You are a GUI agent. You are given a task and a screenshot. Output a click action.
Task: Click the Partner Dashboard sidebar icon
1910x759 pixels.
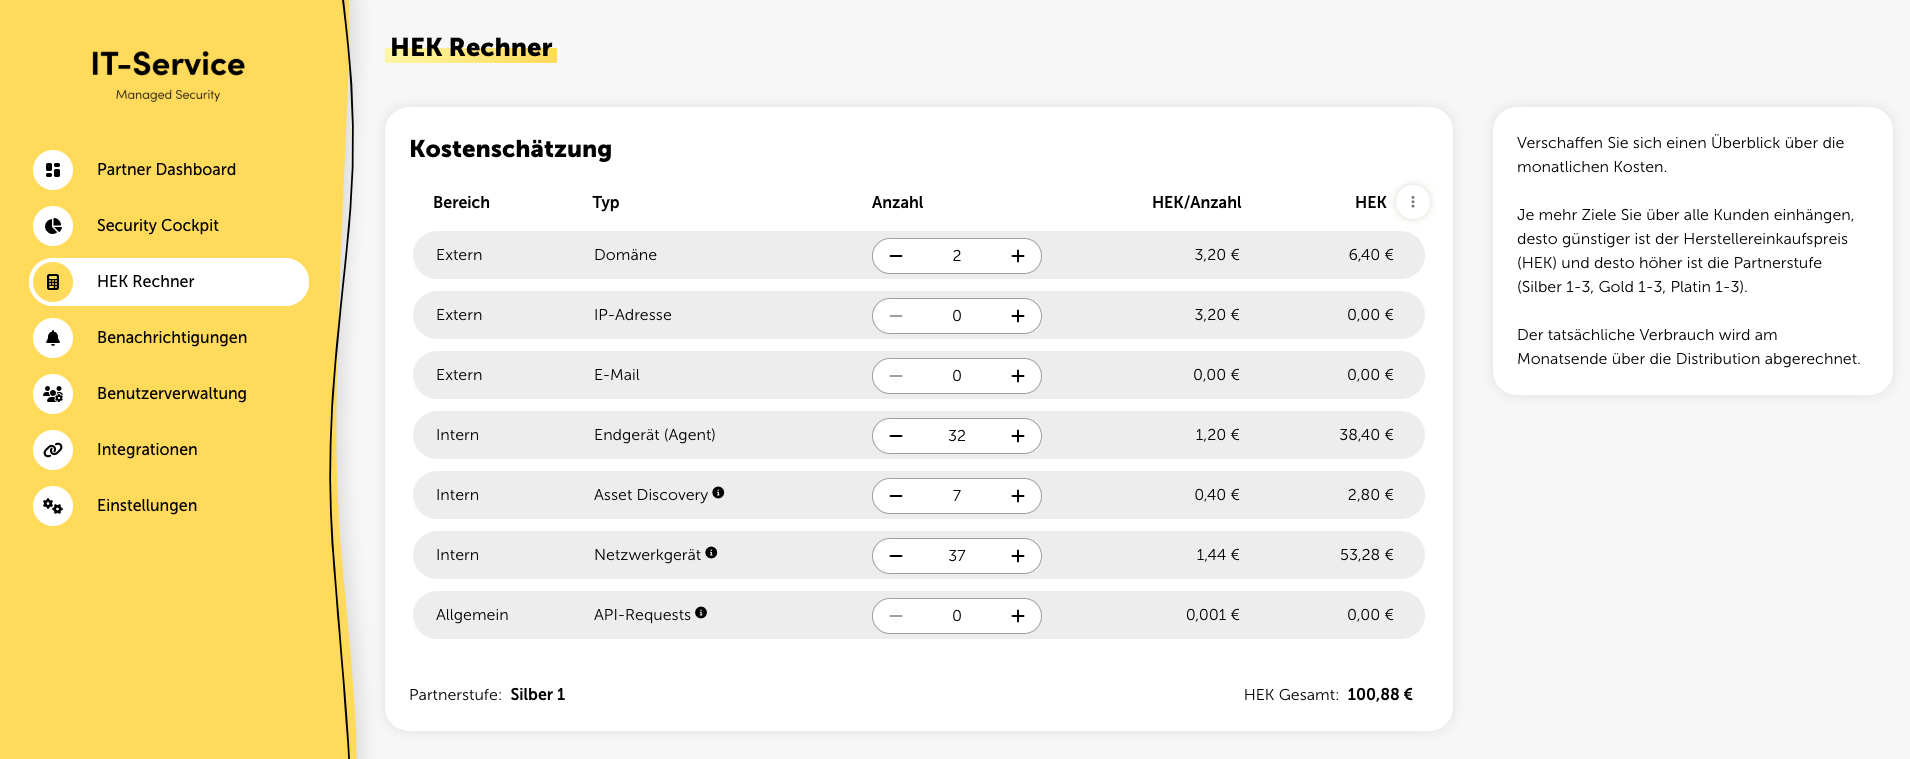(x=53, y=170)
